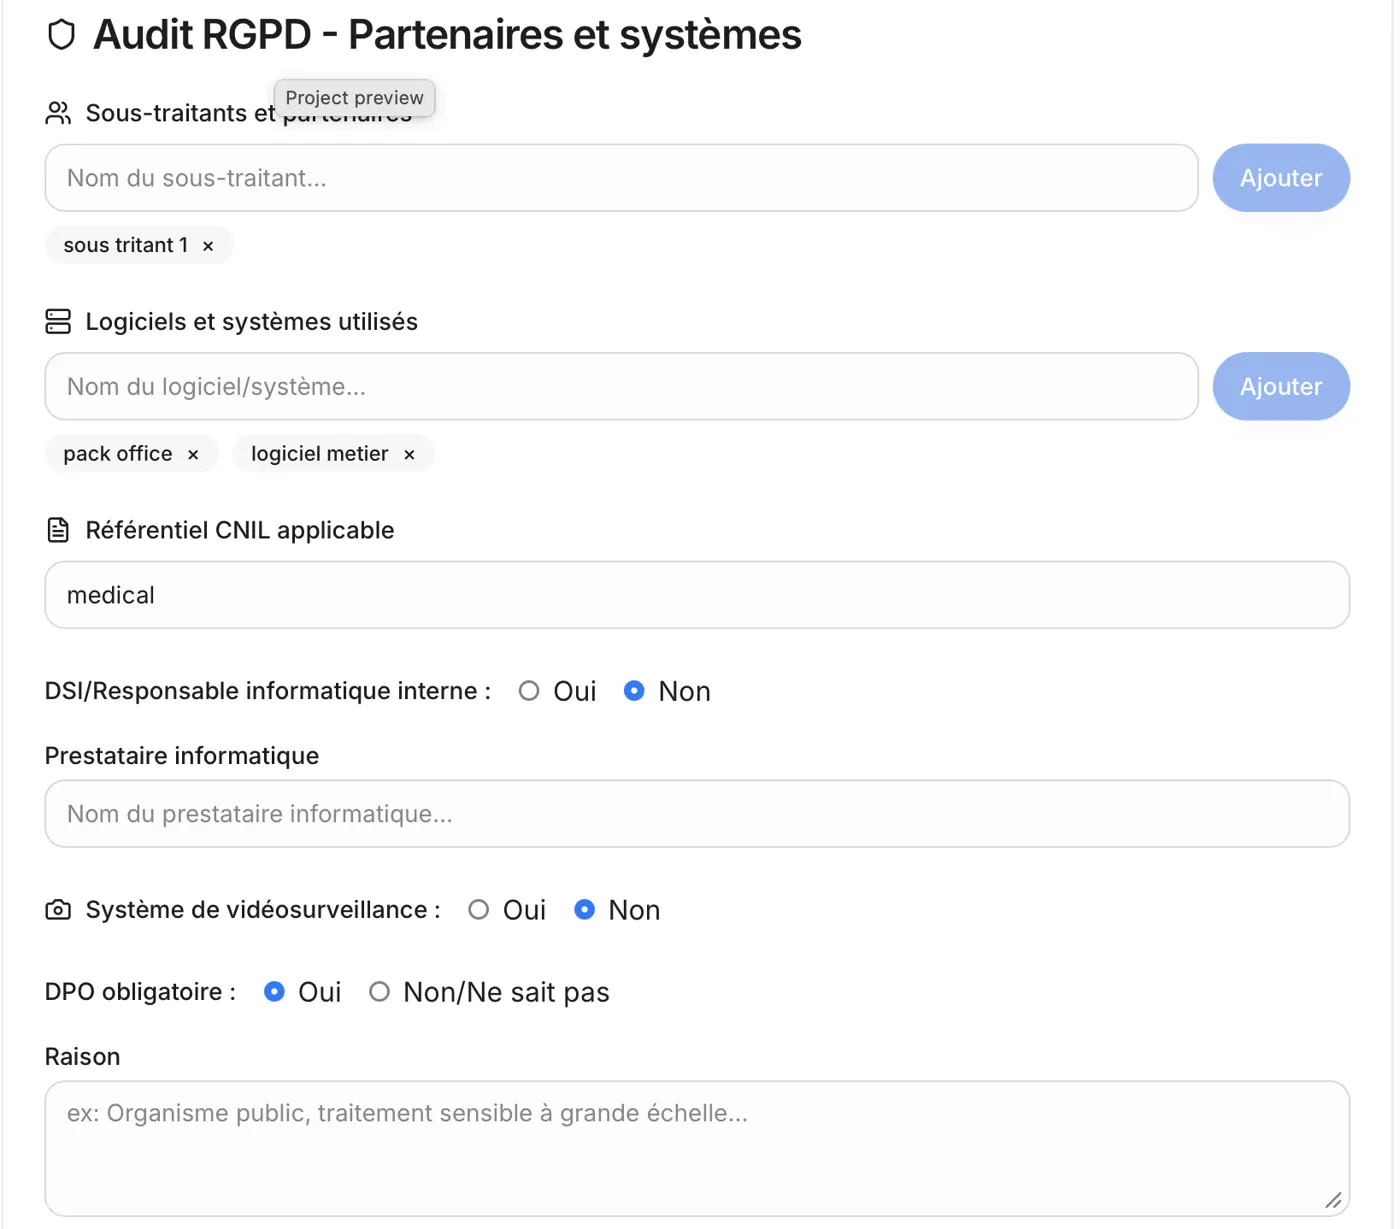Focus the 'Nom du prestataire informatique...' input

(x=697, y=814)
